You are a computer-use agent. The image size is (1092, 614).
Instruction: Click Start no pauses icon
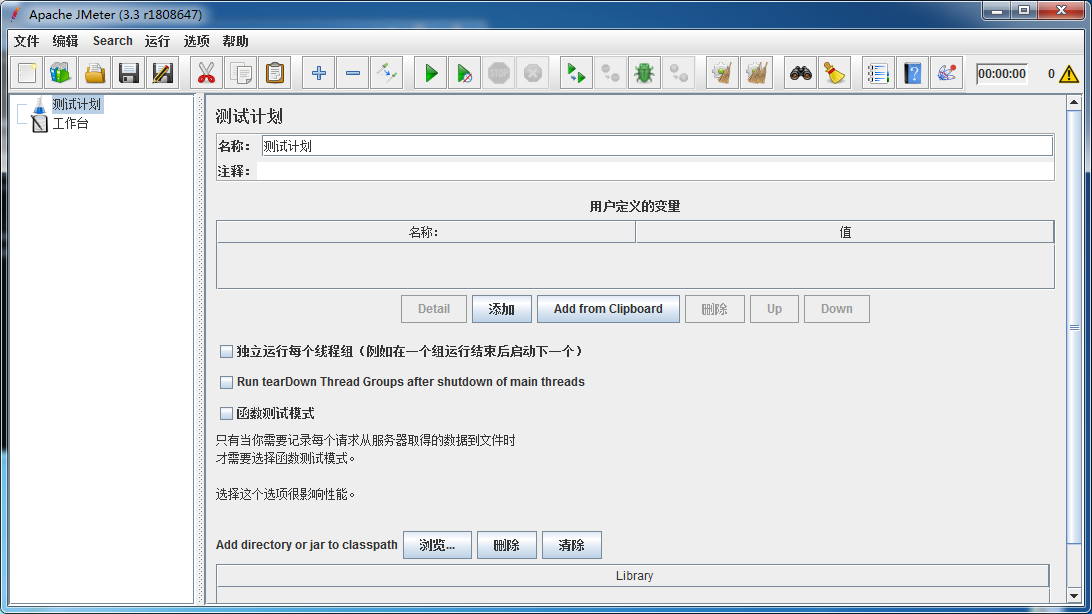pos(465,73)
